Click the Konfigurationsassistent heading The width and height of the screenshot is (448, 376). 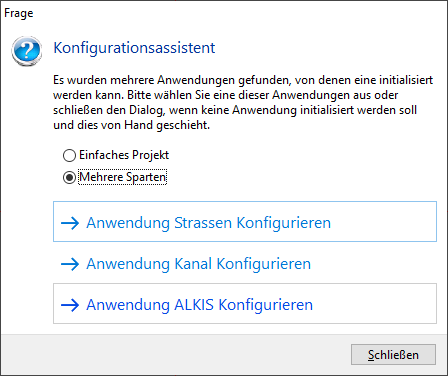click(x=134, y=48)
